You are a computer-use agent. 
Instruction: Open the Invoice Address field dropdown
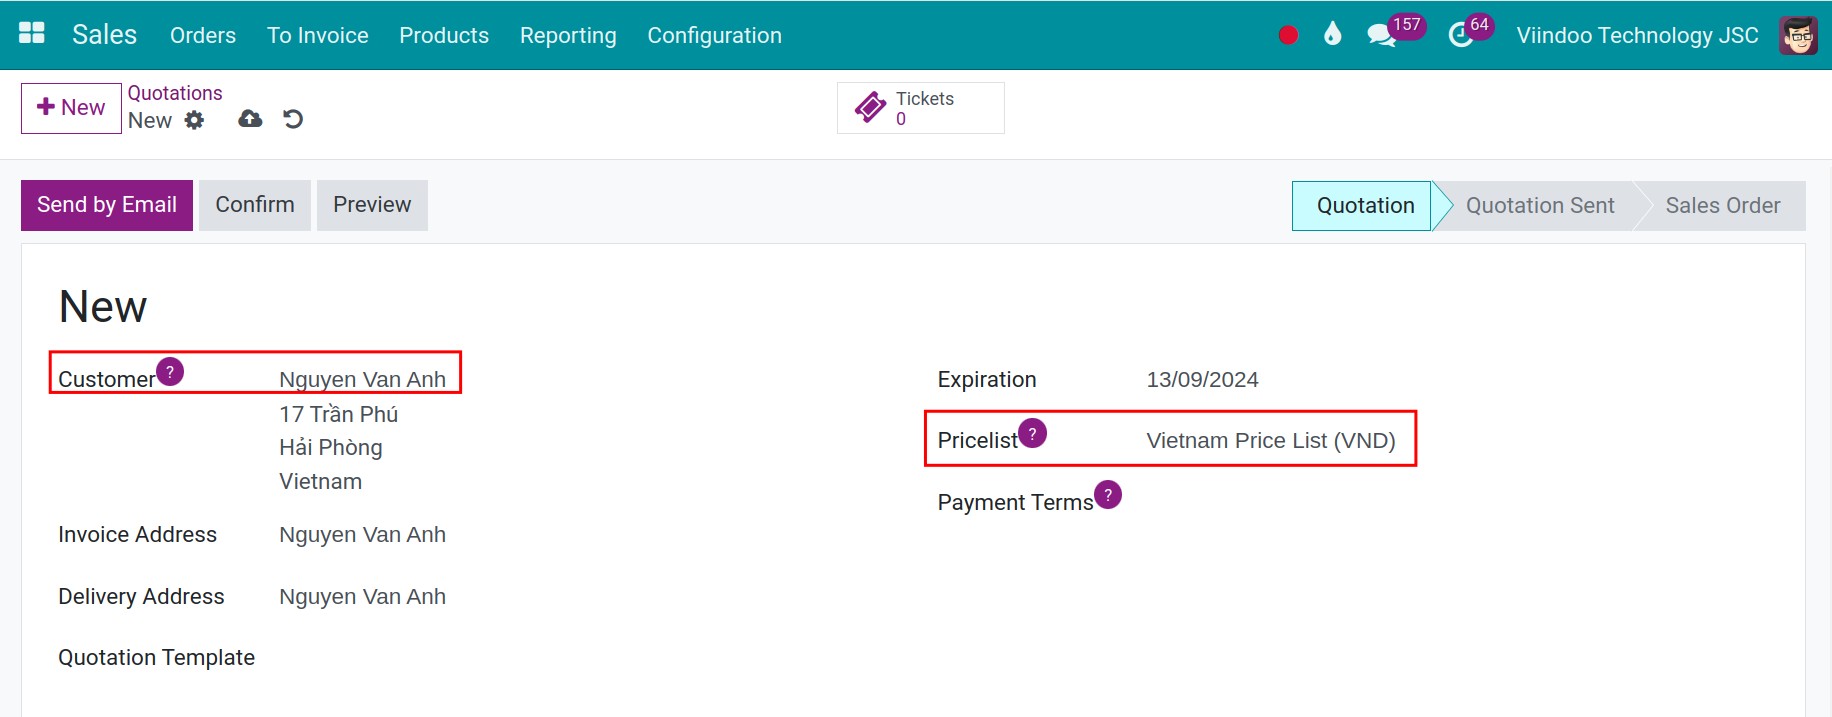(x=362, y=535)
